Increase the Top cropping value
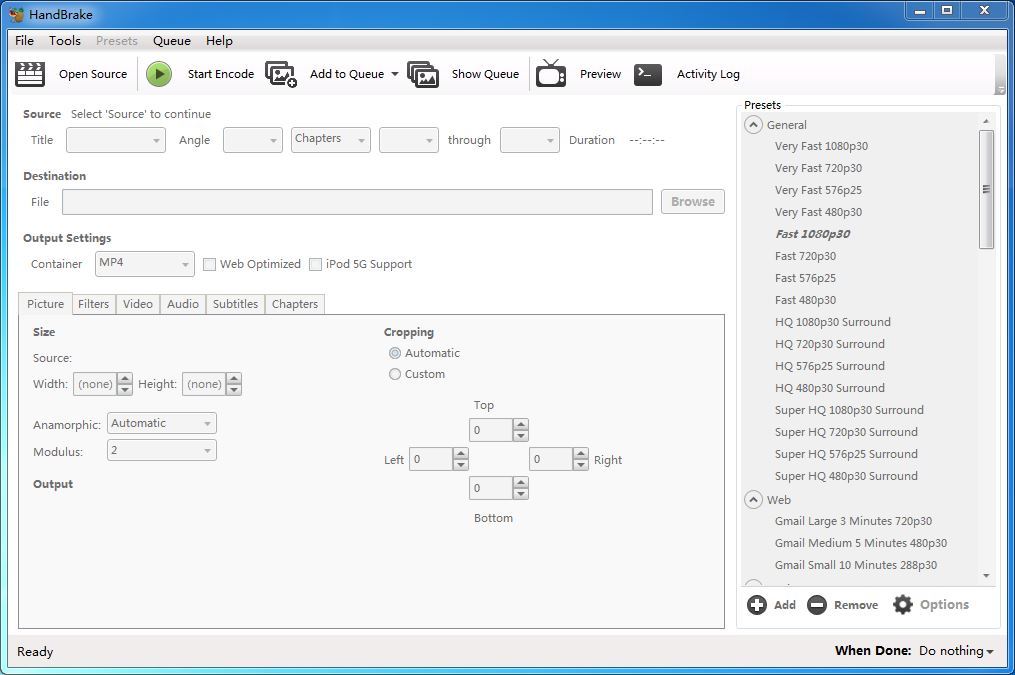The image size is (1015, 675). (x=520, y=425)
